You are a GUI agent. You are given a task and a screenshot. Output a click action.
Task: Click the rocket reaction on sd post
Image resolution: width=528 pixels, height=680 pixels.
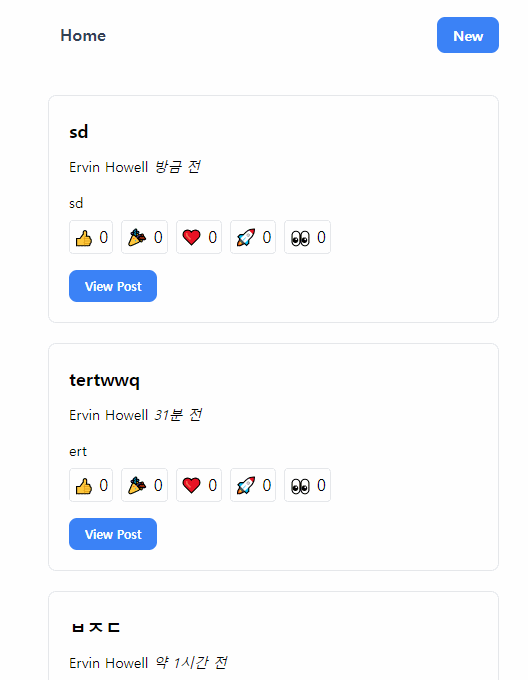tap(253, 237)
